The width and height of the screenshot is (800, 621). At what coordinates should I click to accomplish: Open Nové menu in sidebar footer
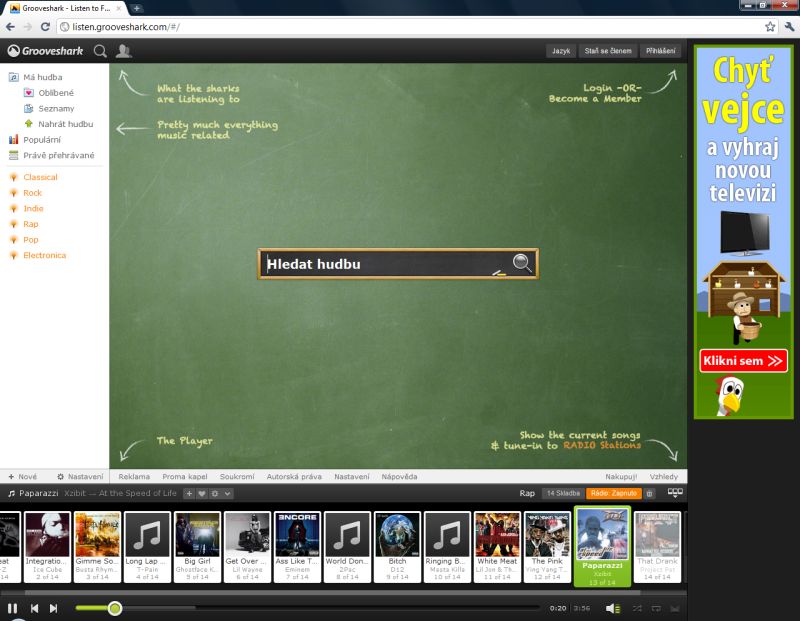(22, 477)
